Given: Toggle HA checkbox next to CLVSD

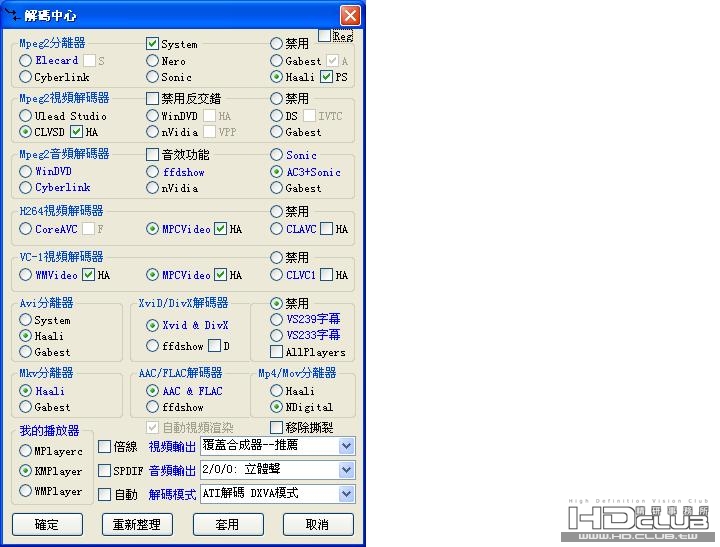Looking at the screenshot, I should point(77,132).
